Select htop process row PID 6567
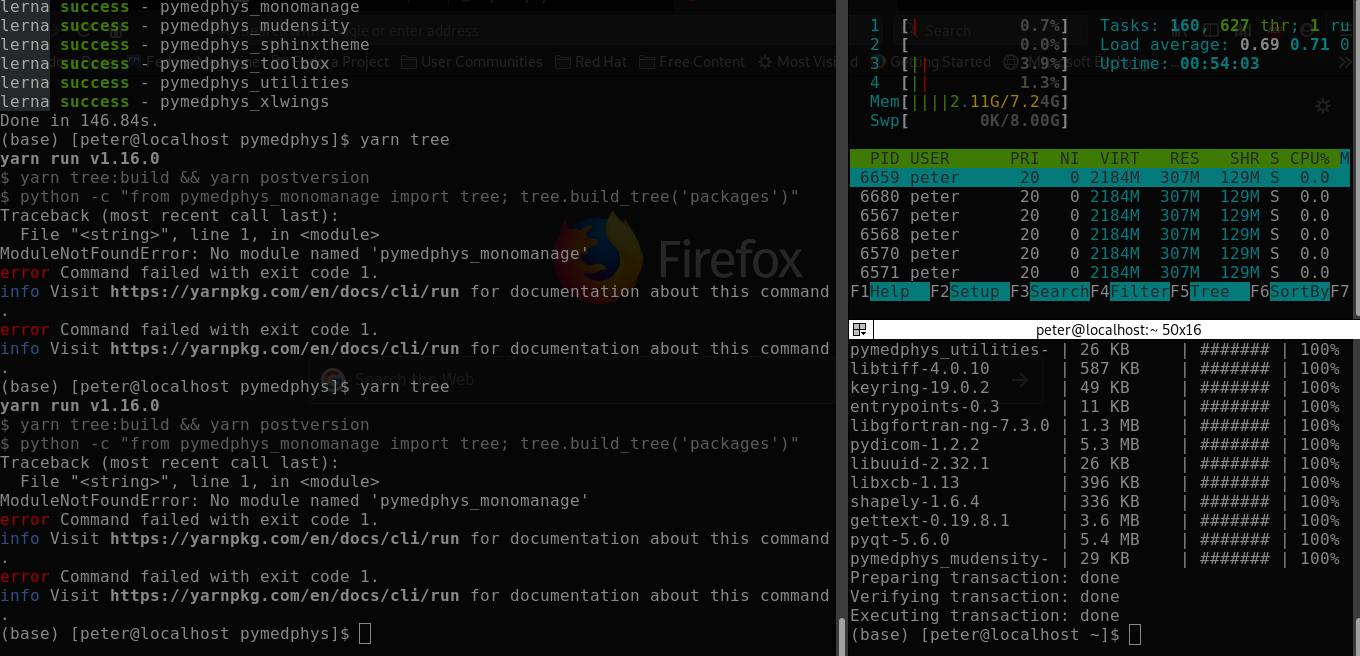The height and width of the screenshot is (656, 1360). (x=1100, y=215)
